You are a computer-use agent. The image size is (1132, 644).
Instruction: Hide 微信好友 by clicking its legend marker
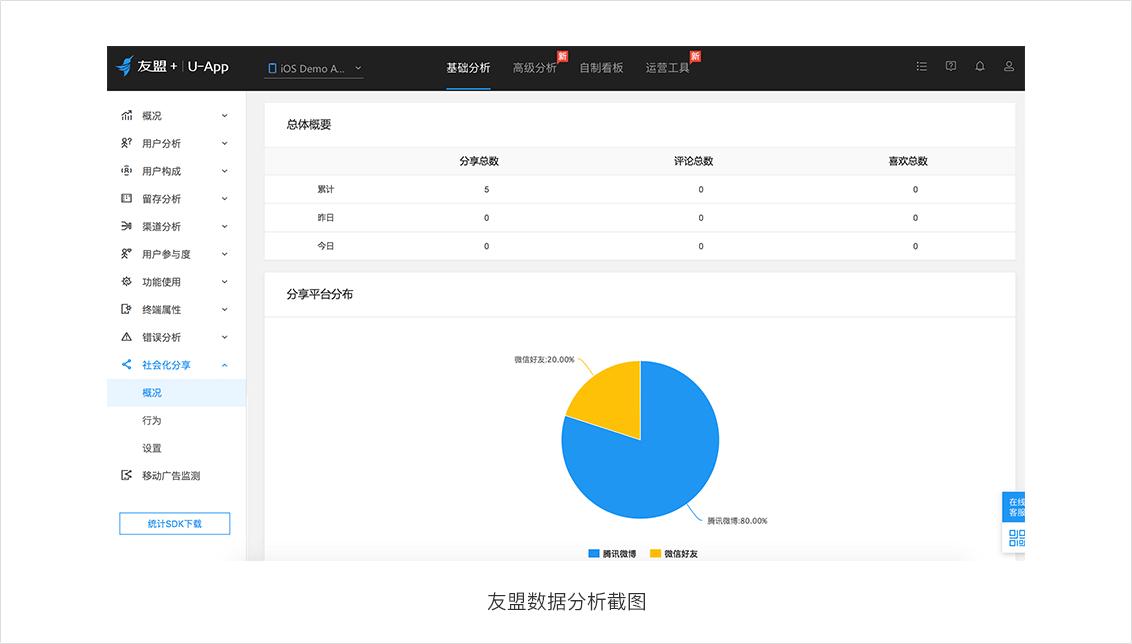(654, 551)
